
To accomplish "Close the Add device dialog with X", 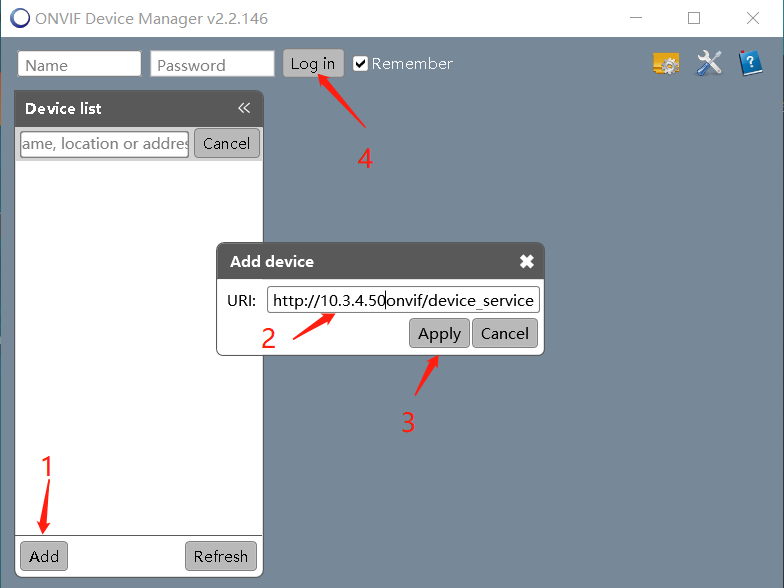I will [527, 262].
